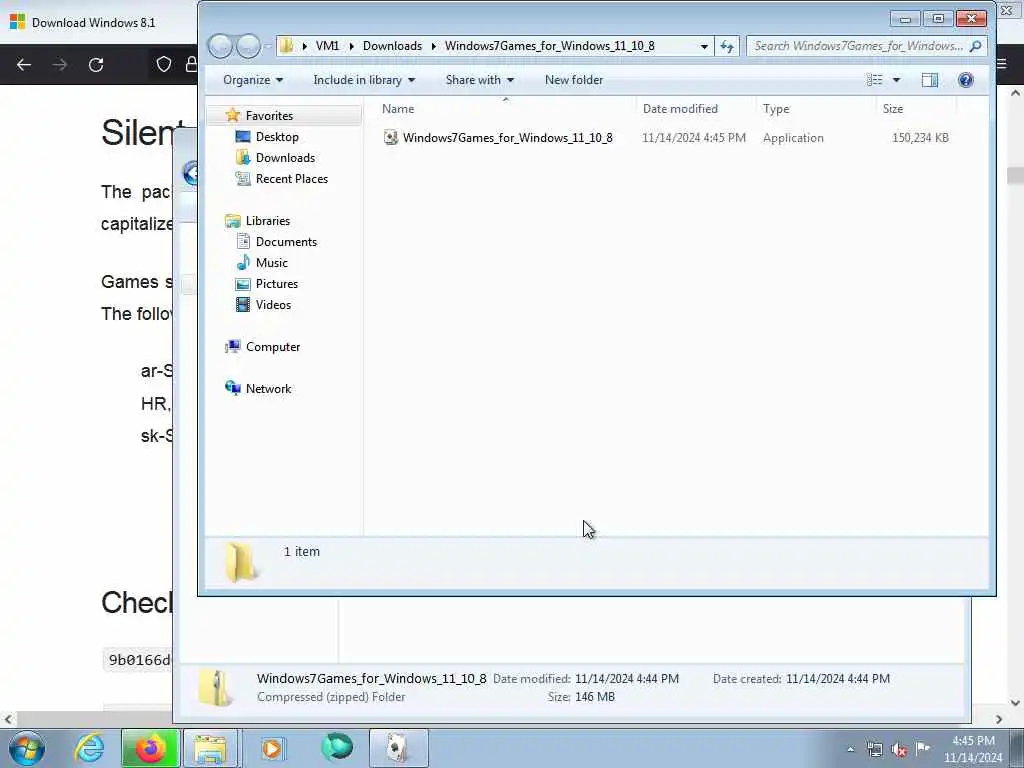
Task: Click the refresh button beside address bar
Action: point(727,46)
